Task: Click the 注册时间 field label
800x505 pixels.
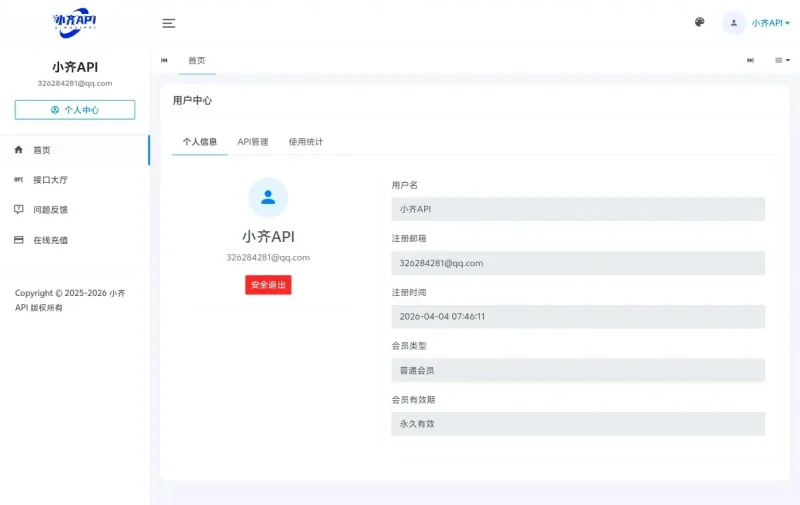Action: click(x=409, y=292)
